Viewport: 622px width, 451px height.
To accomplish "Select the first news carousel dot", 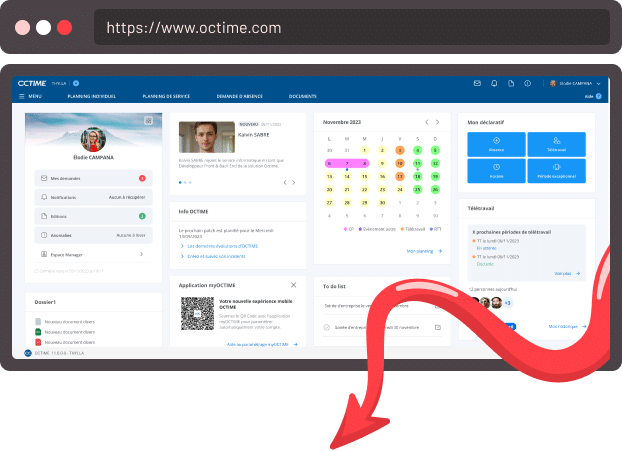I will coord(180,182).
